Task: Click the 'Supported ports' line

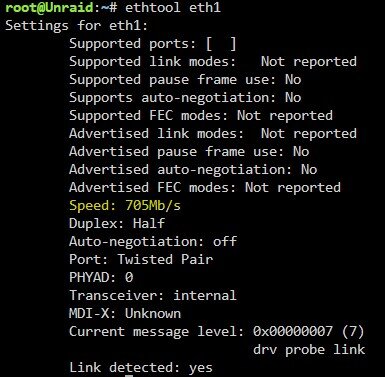Action: point(153,44)
